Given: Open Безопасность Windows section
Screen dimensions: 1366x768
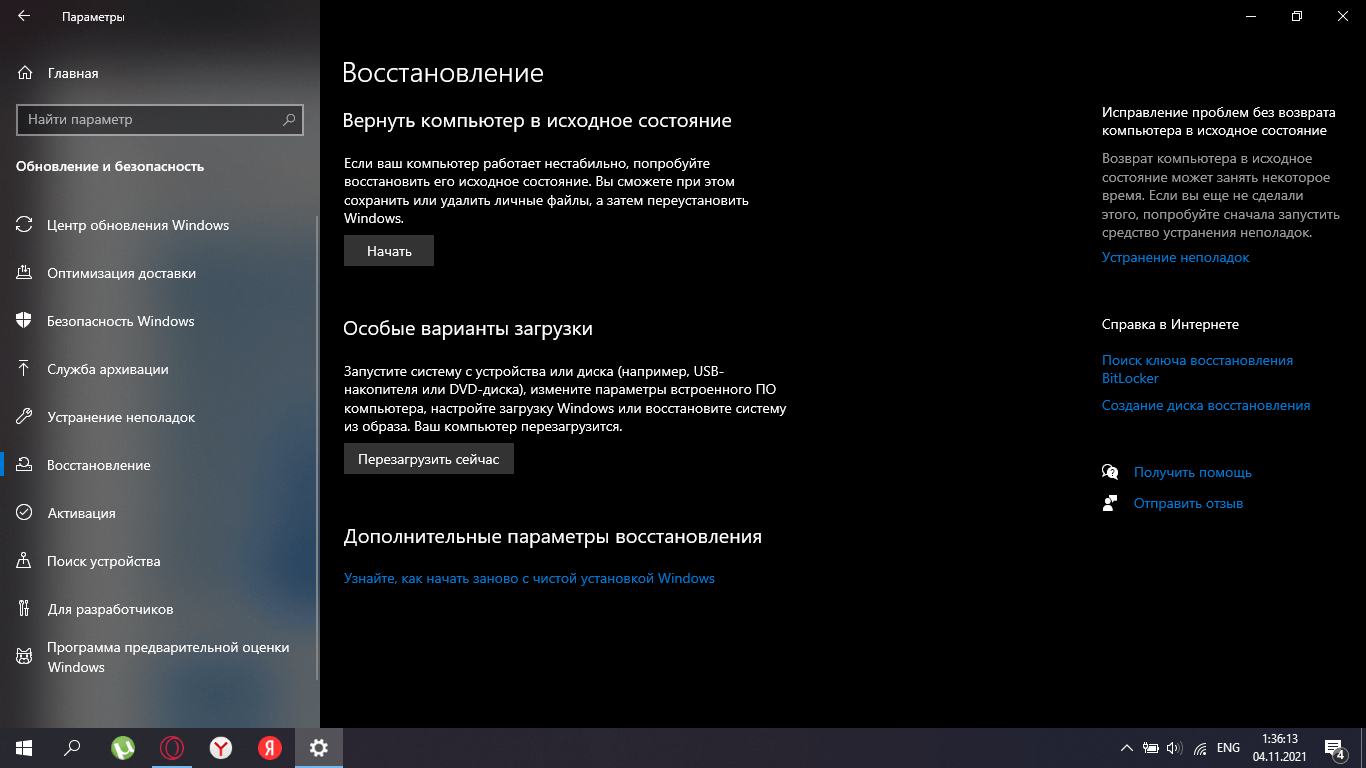Looking at the screenshot, I should pyautogui.click(x=120, y=321).
